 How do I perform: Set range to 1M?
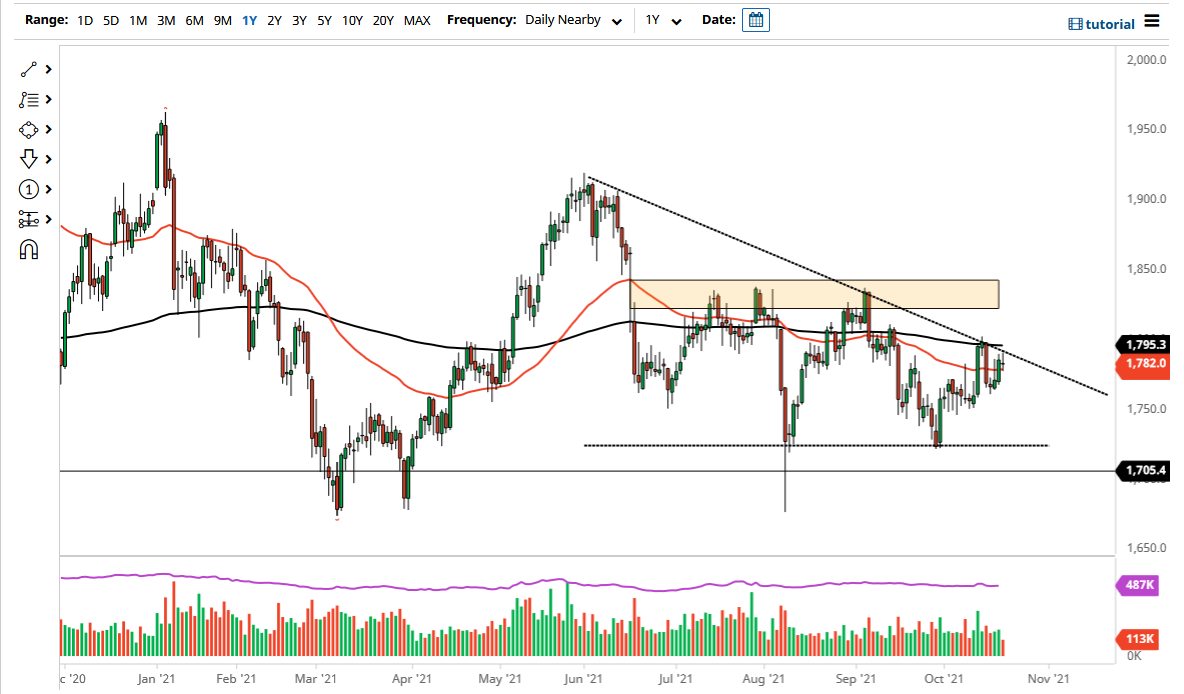137,20
